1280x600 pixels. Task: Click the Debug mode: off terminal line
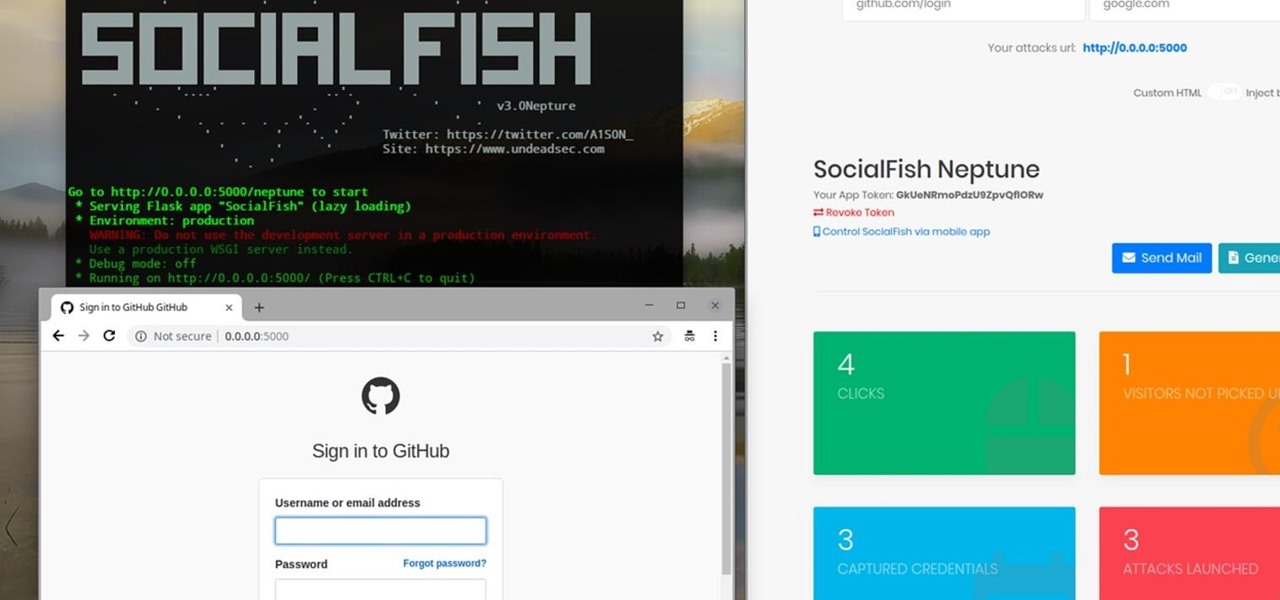coord(136,264)
